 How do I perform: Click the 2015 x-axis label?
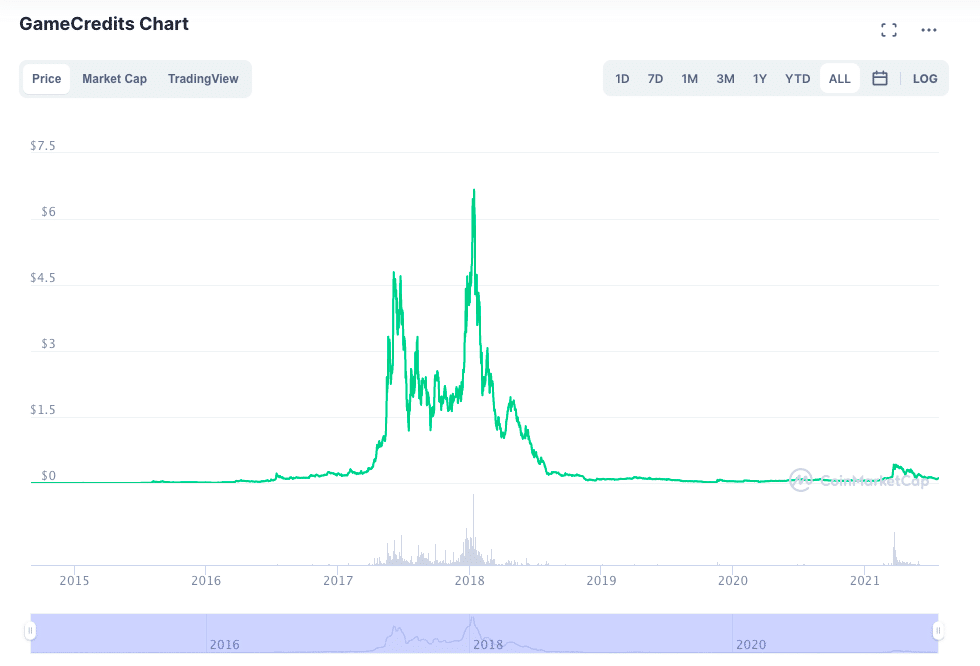pos(74,580)
